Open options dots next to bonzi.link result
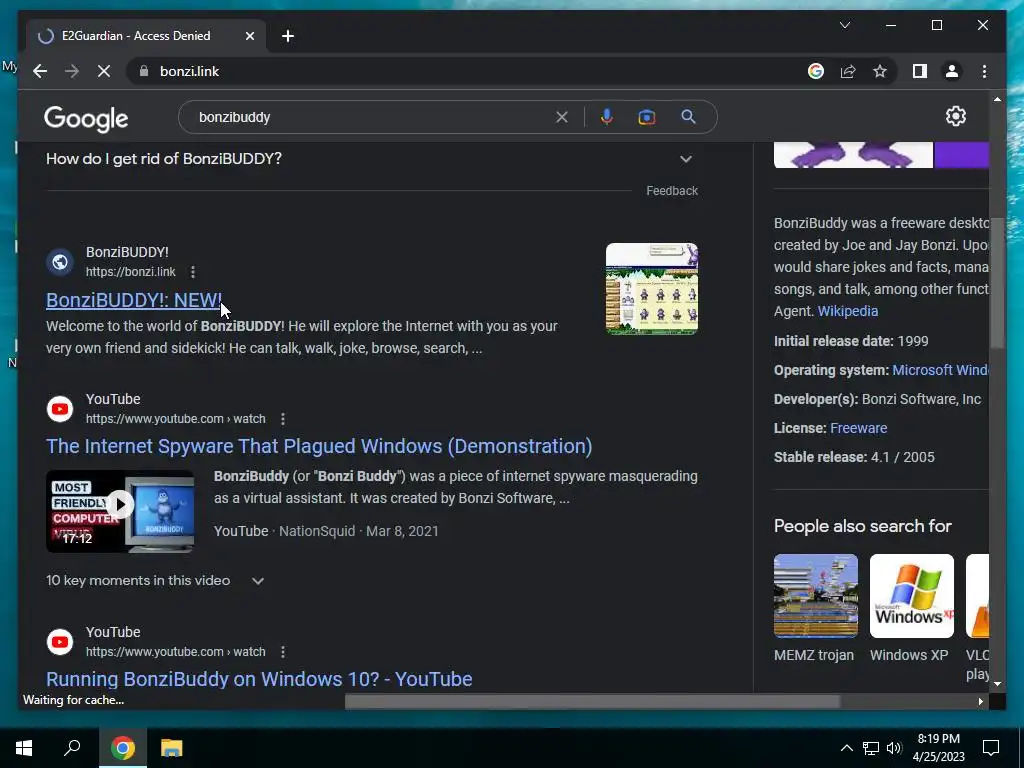The image size is (1024, 768). [193, 272]
